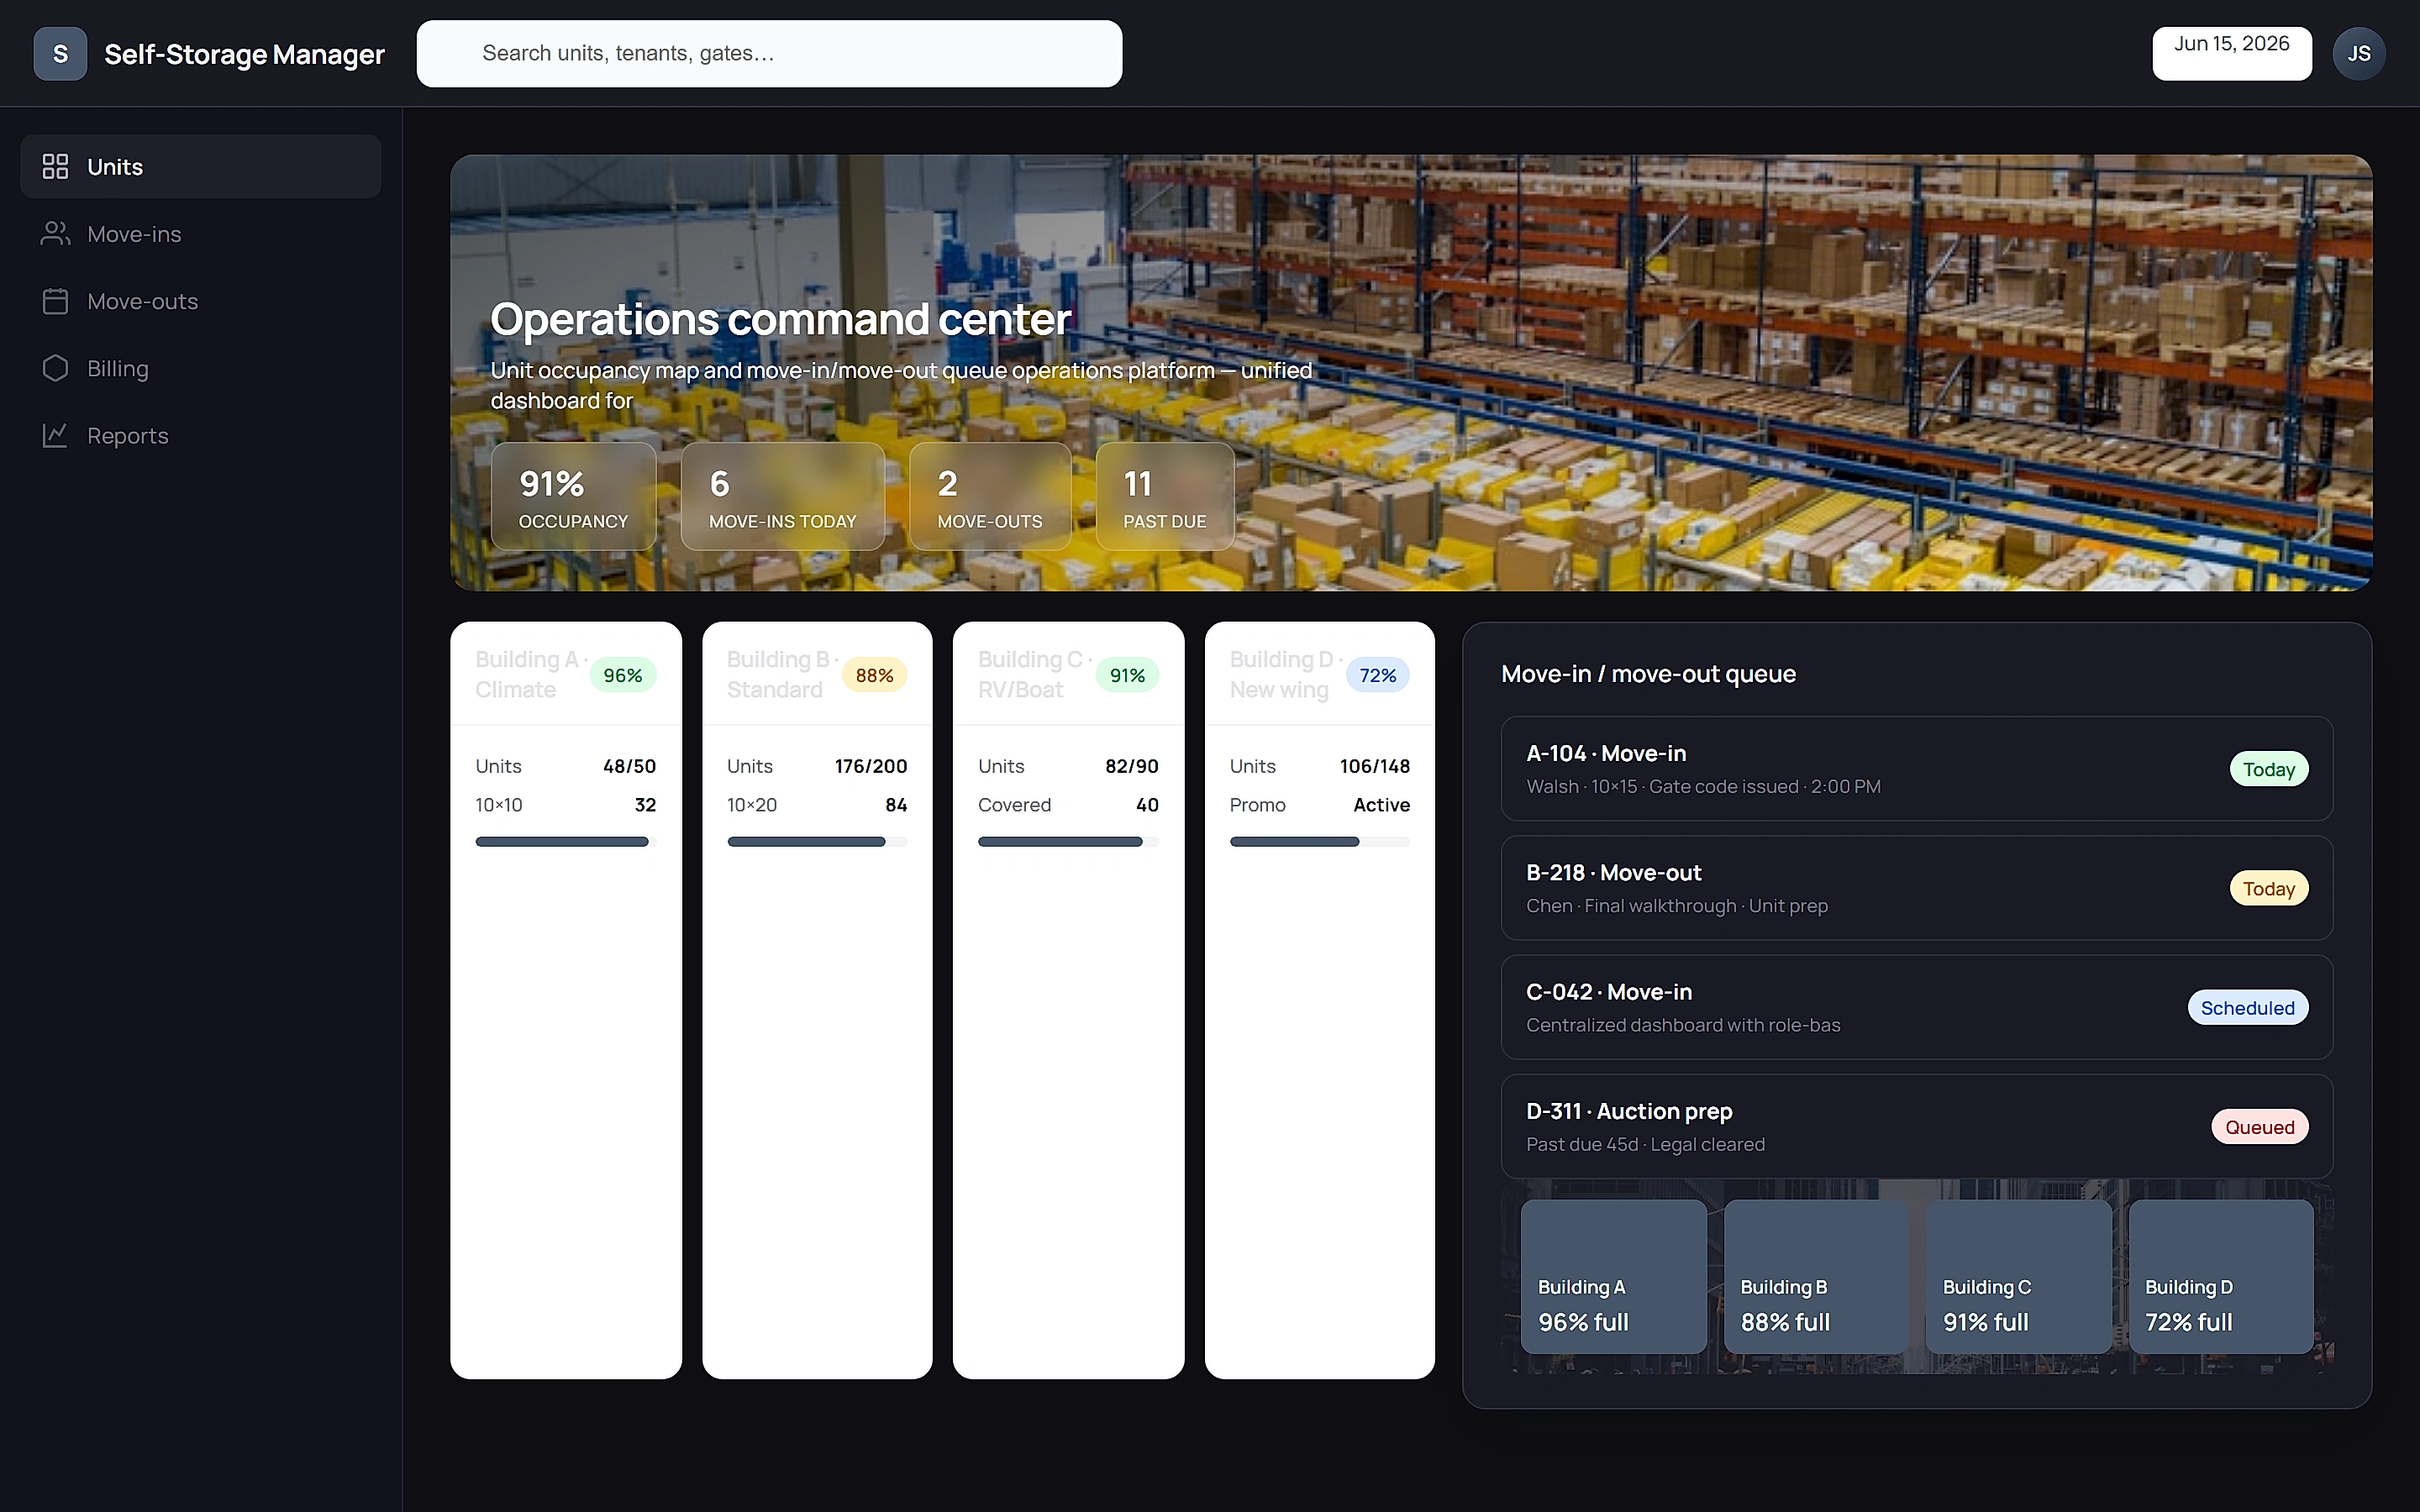2420x1512 pixels.
Task: Click the Covered 40 value
Action: 1147,805
